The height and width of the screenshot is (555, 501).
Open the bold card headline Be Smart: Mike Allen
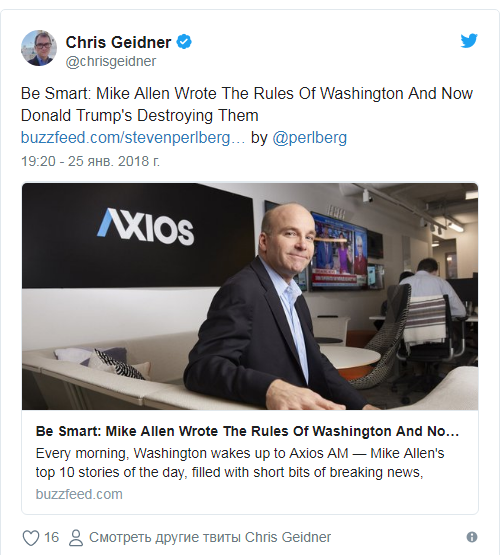(x=247, y=431)
